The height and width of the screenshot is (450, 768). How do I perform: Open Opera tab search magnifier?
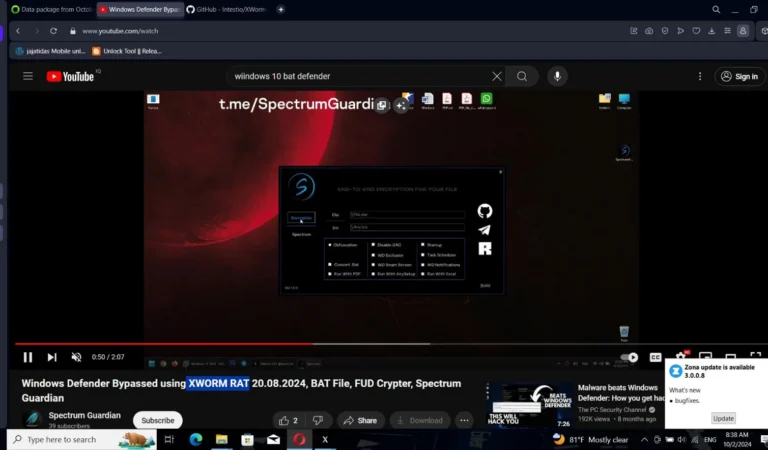716,9
